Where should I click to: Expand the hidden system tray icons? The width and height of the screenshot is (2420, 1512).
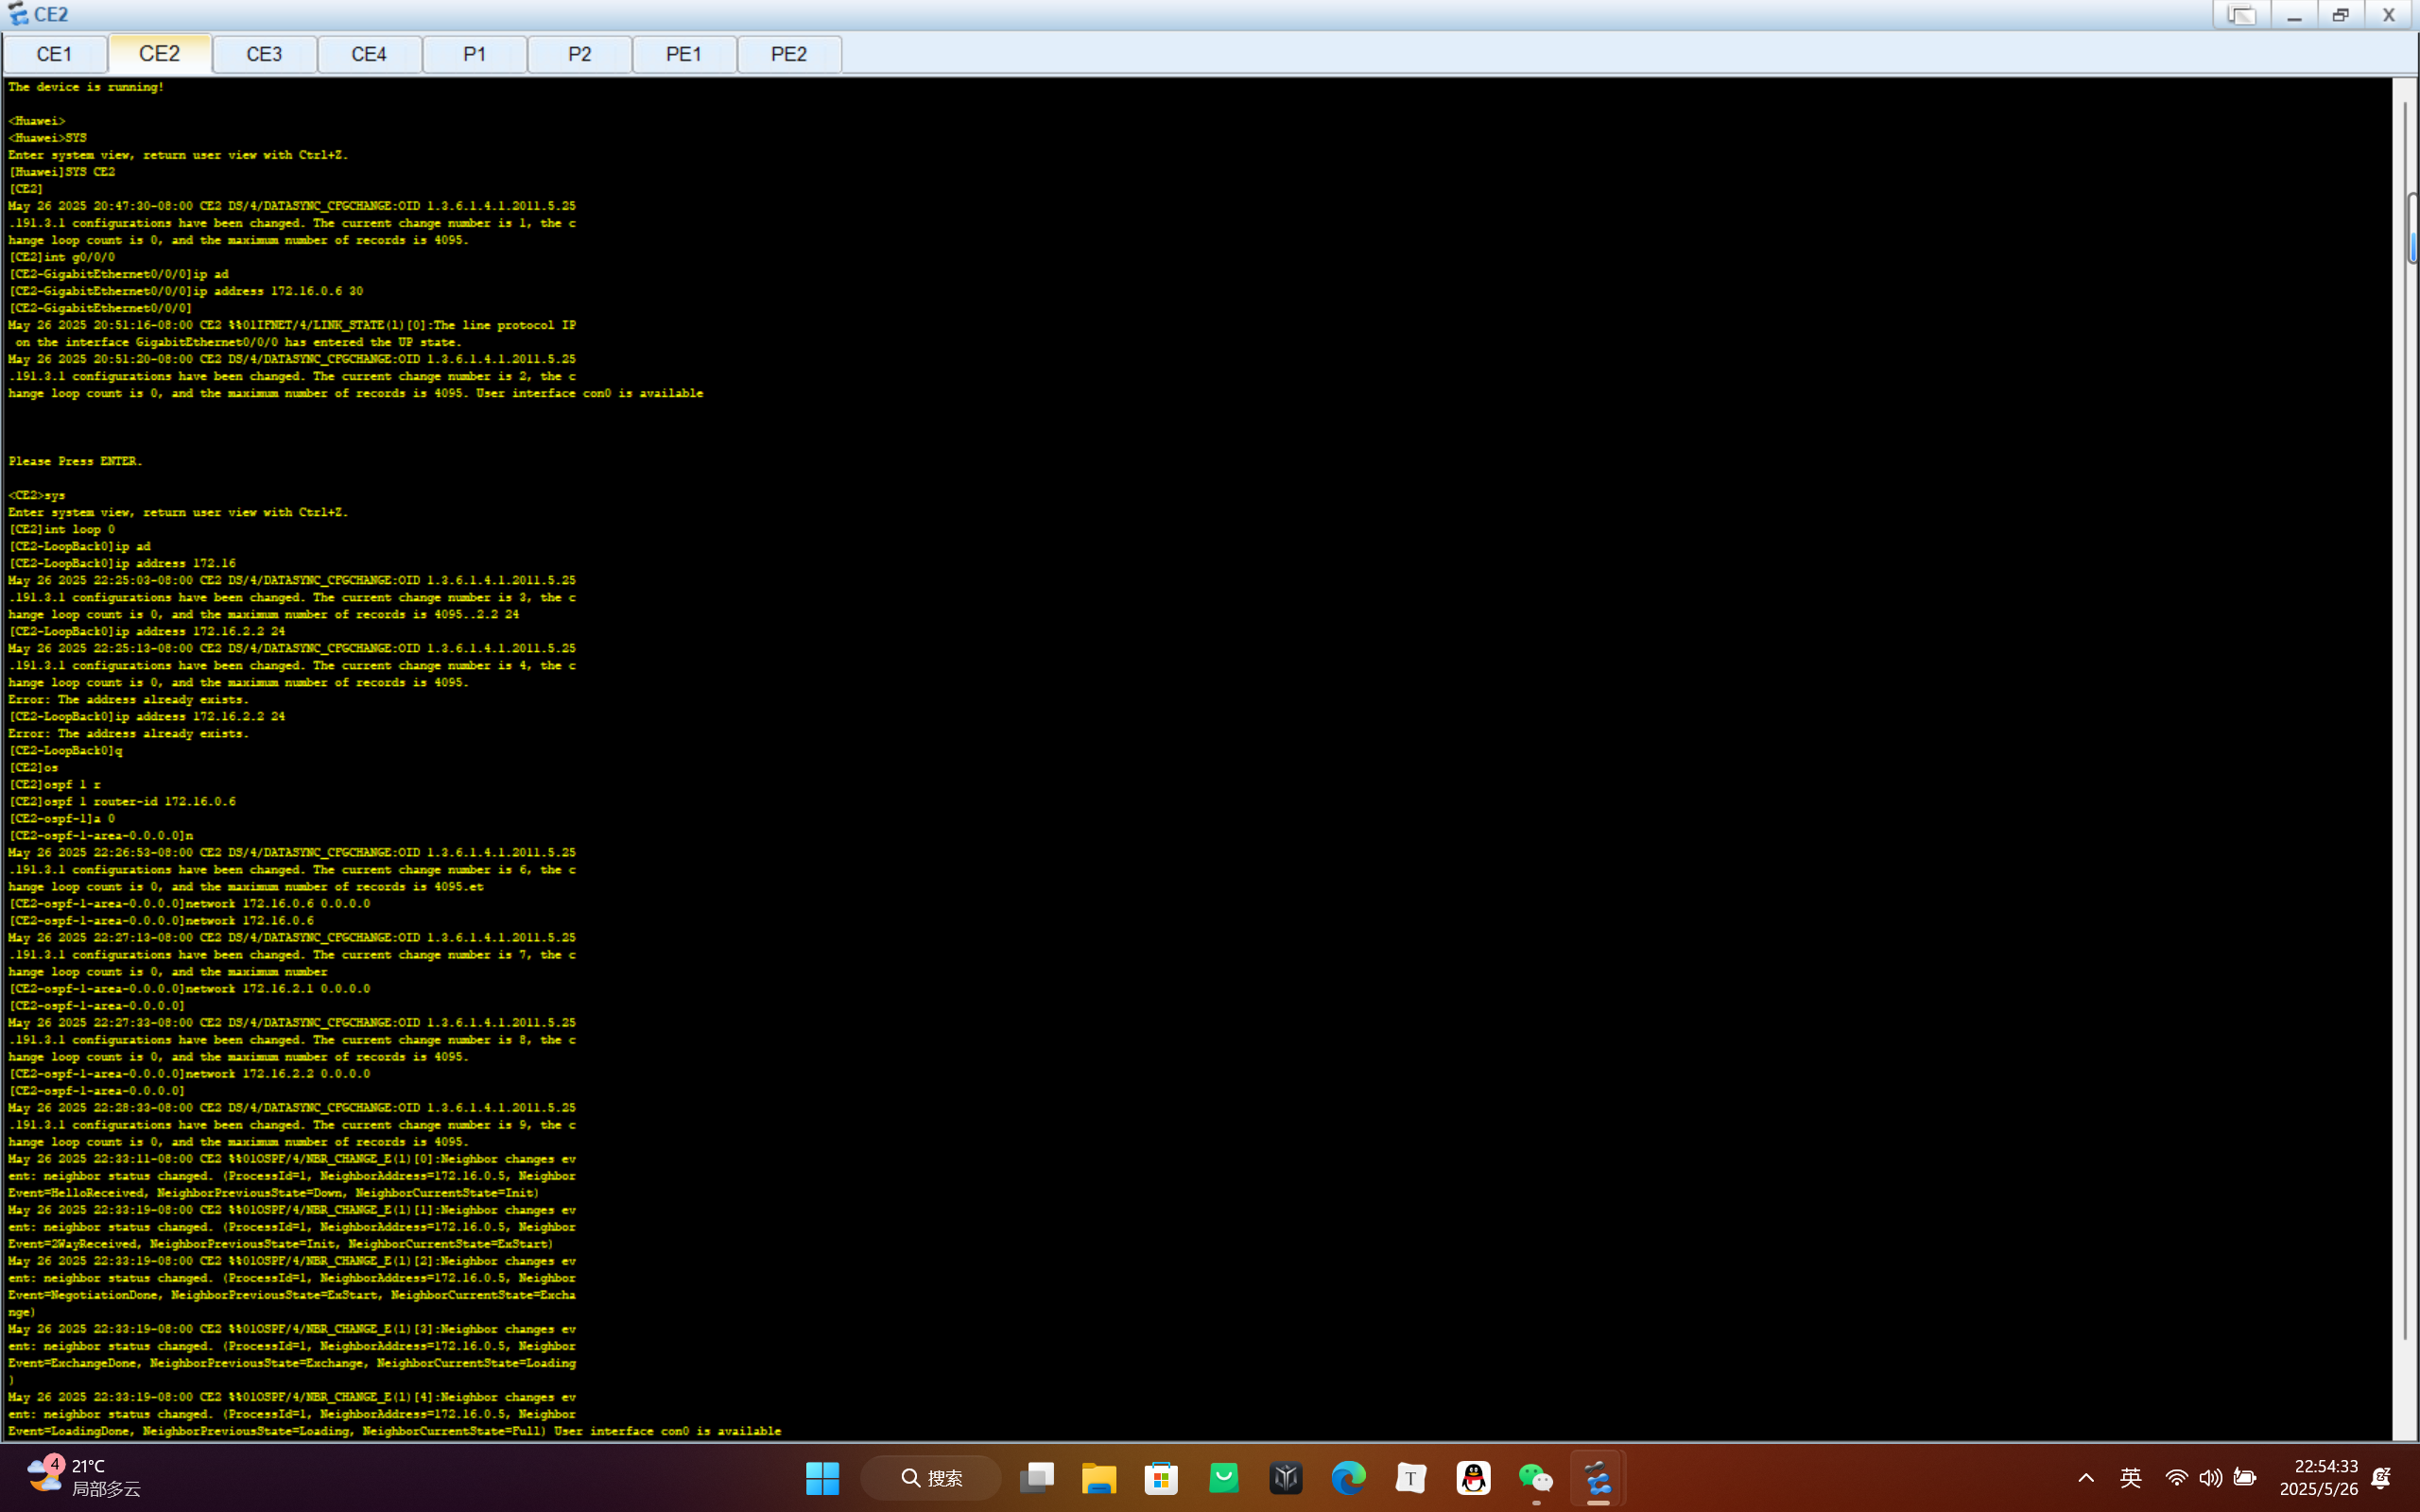coord(2086,1478)
